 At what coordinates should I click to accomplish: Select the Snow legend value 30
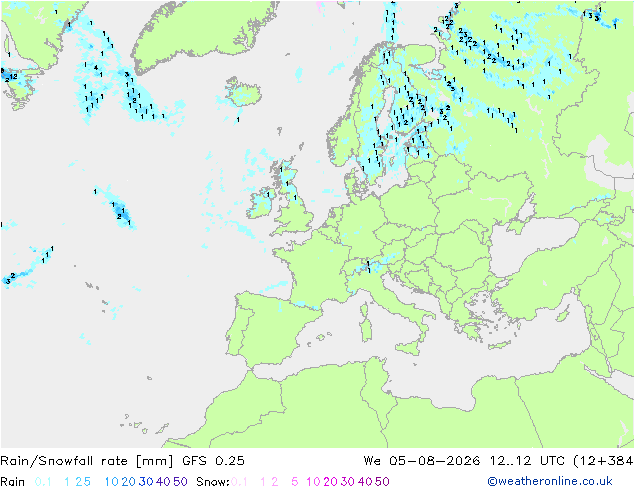(x=348, y=482)
